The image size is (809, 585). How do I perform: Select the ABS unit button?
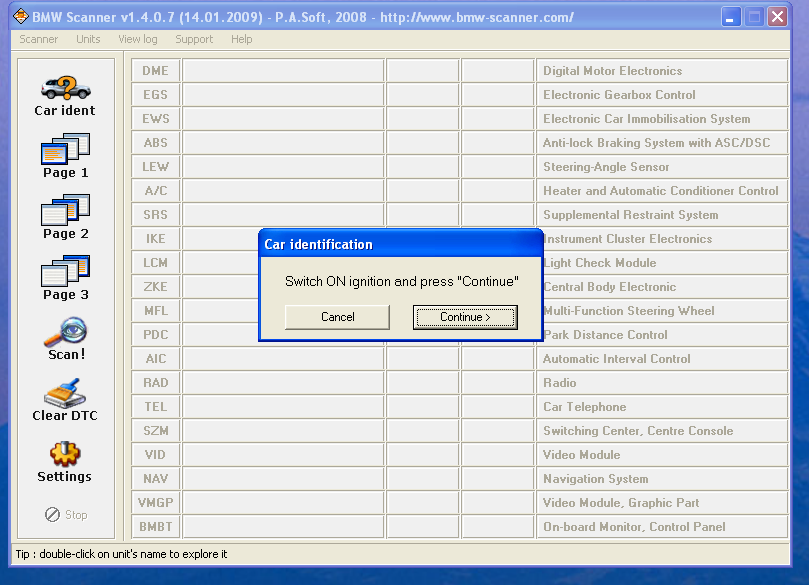(x=155, y=142)
